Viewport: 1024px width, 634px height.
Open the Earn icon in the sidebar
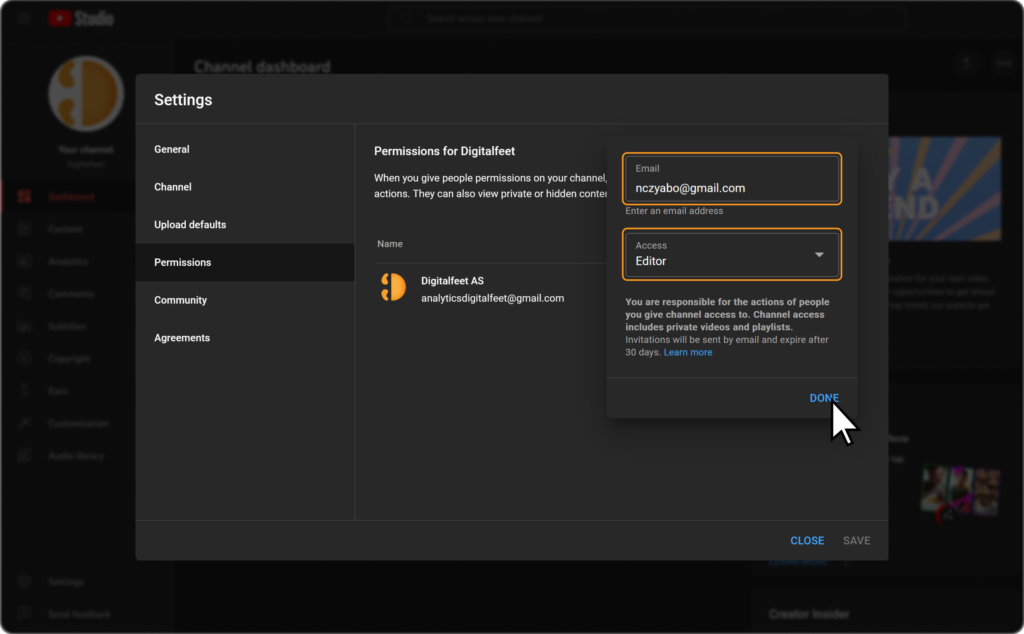24,390
